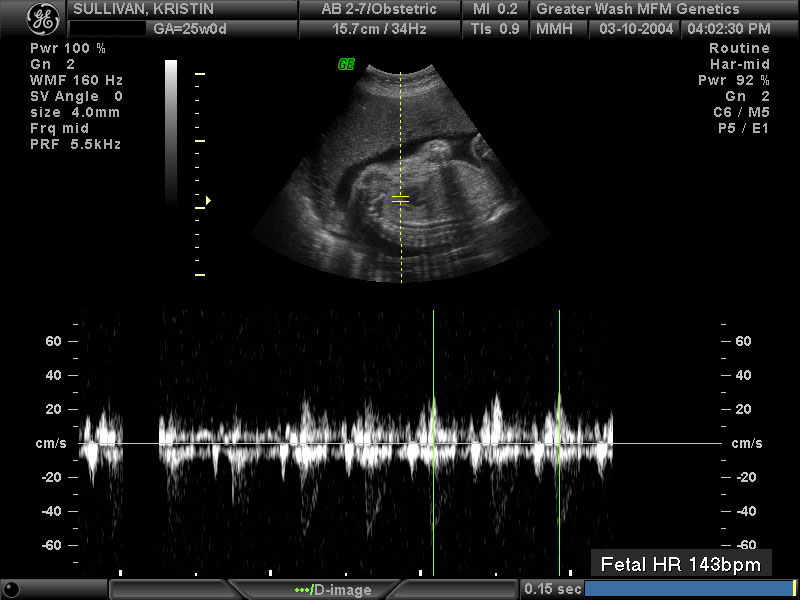
Task: Click the Doppler spectrum baseline
Action: click(x=400, y=443)
